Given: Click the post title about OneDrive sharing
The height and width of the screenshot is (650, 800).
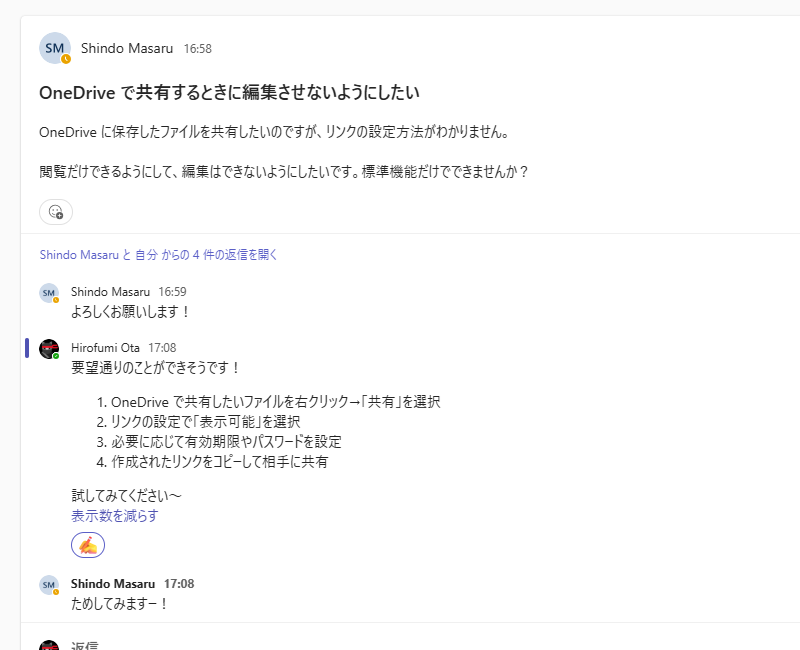Looking at the screenshot, I should point(228,93).
